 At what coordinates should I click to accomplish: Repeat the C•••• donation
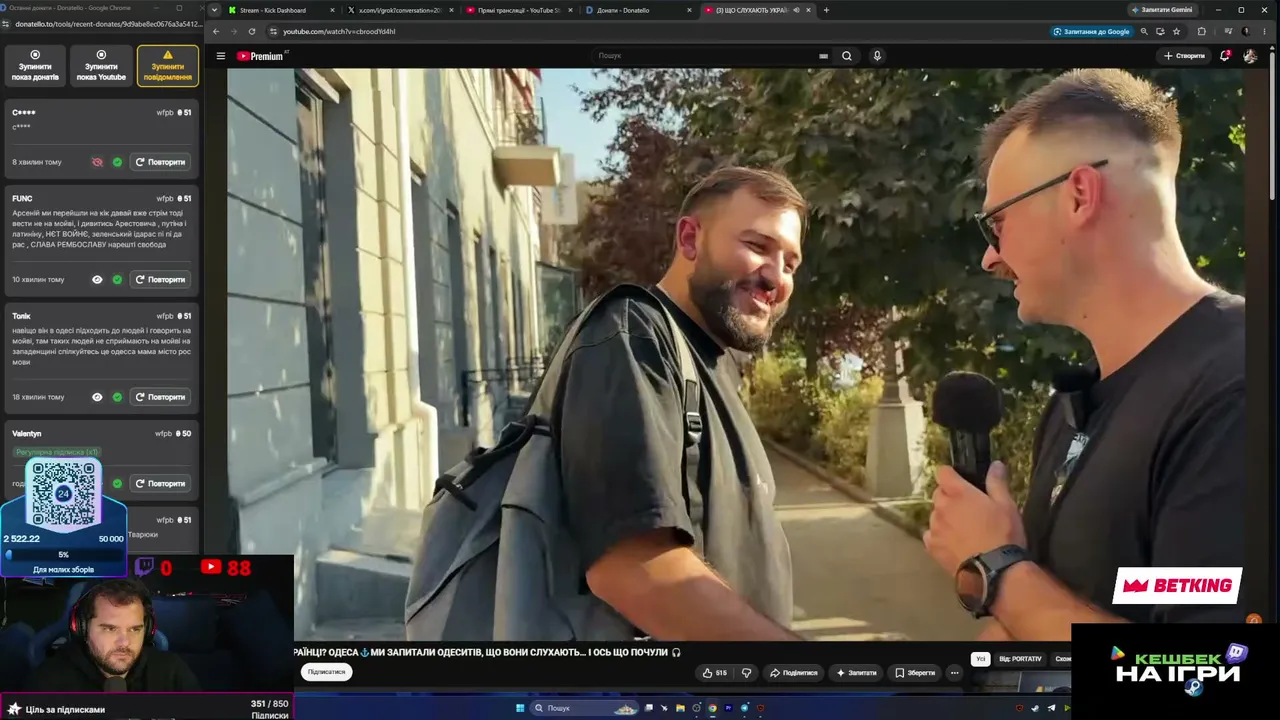pos(160,162)
